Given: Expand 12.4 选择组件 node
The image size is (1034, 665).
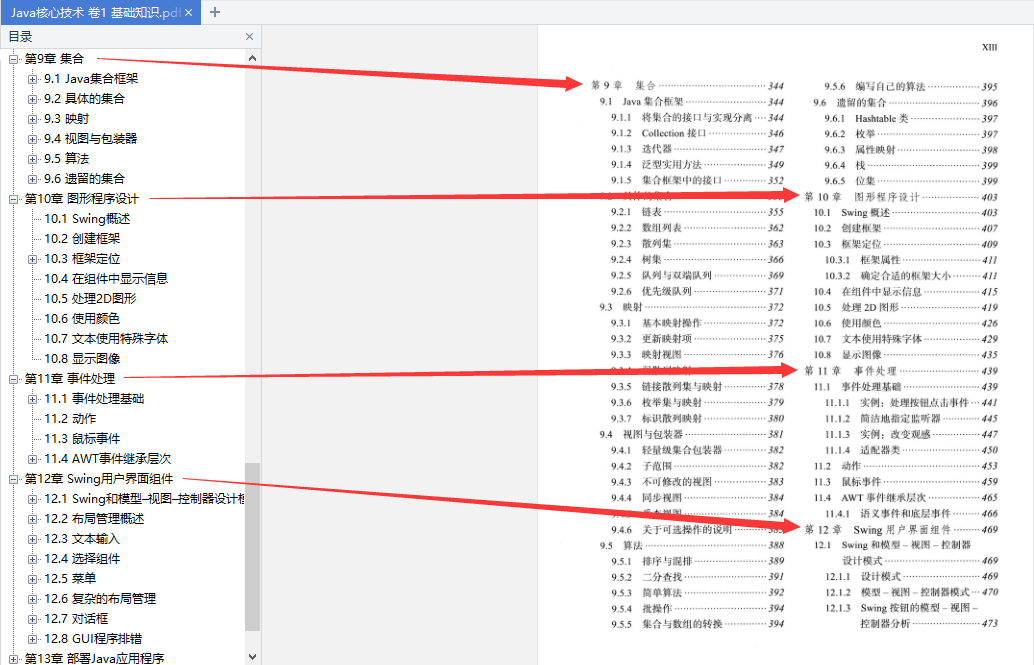Looking at the screenshot, I should tap(32, 559).
